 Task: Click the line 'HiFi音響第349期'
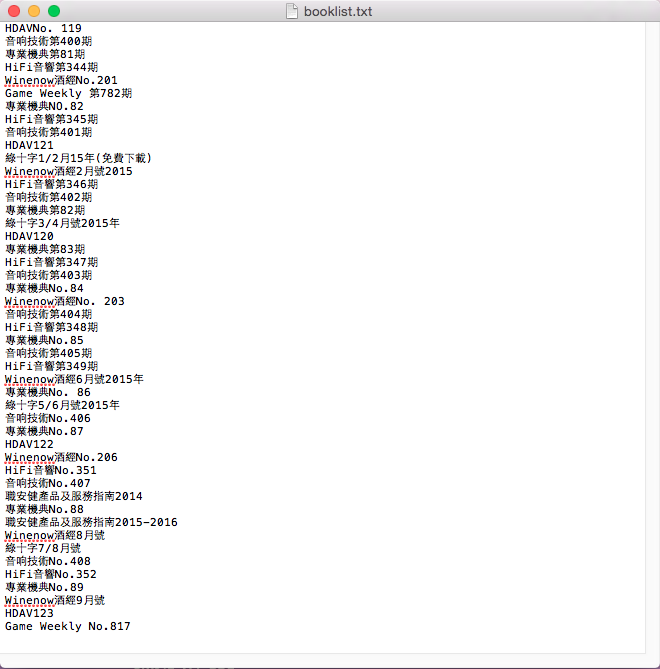tap(52, 366)
